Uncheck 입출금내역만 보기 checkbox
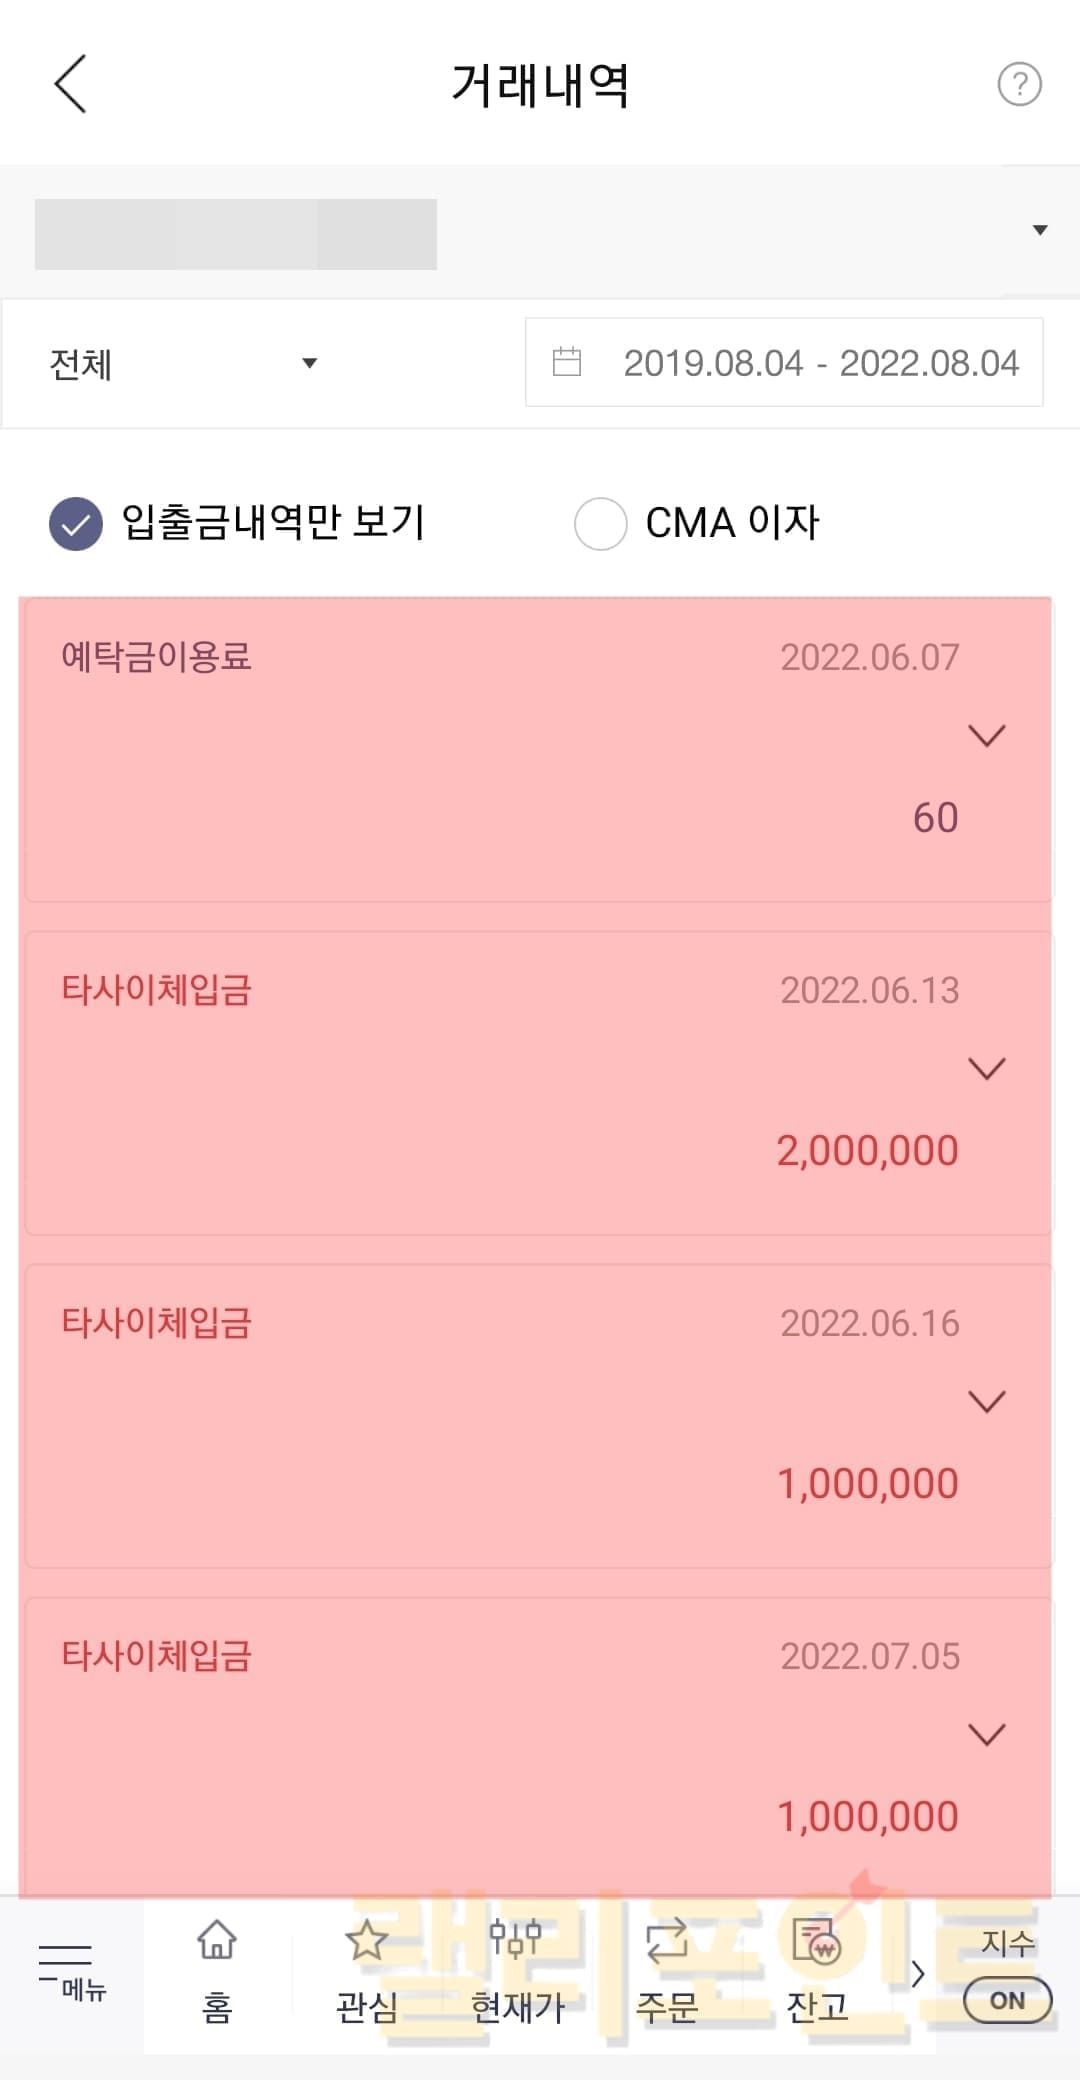The height and width of the screenshot is (2080, 1080). coord(76,523)
